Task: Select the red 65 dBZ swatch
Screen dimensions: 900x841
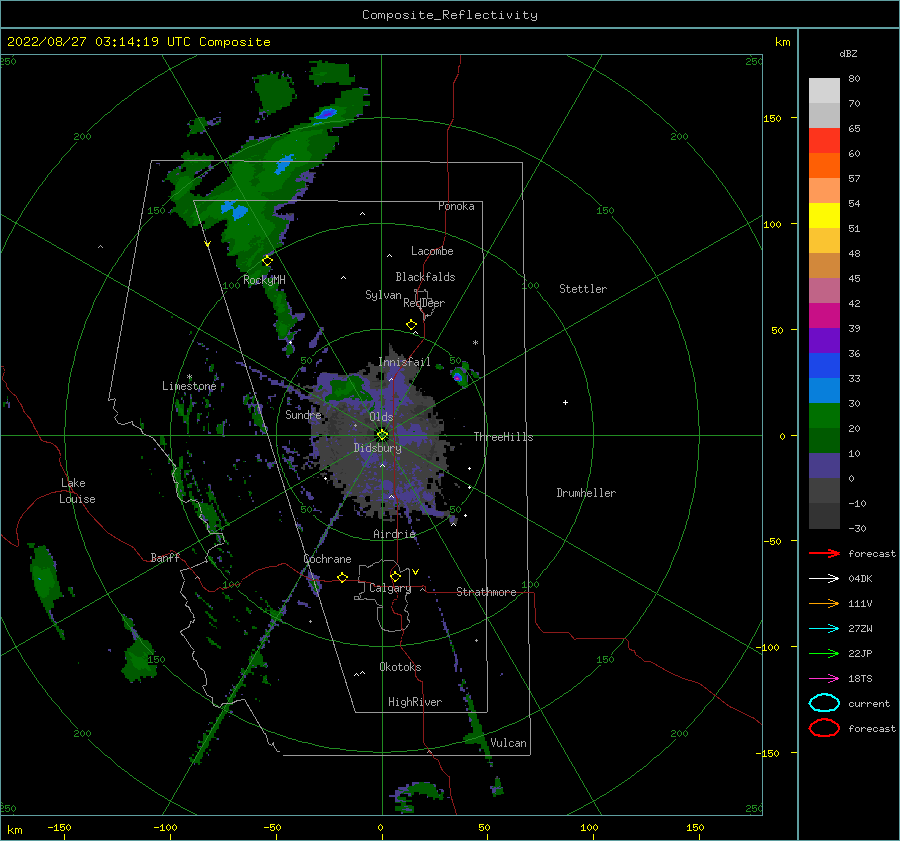Action: click(824, 141)
